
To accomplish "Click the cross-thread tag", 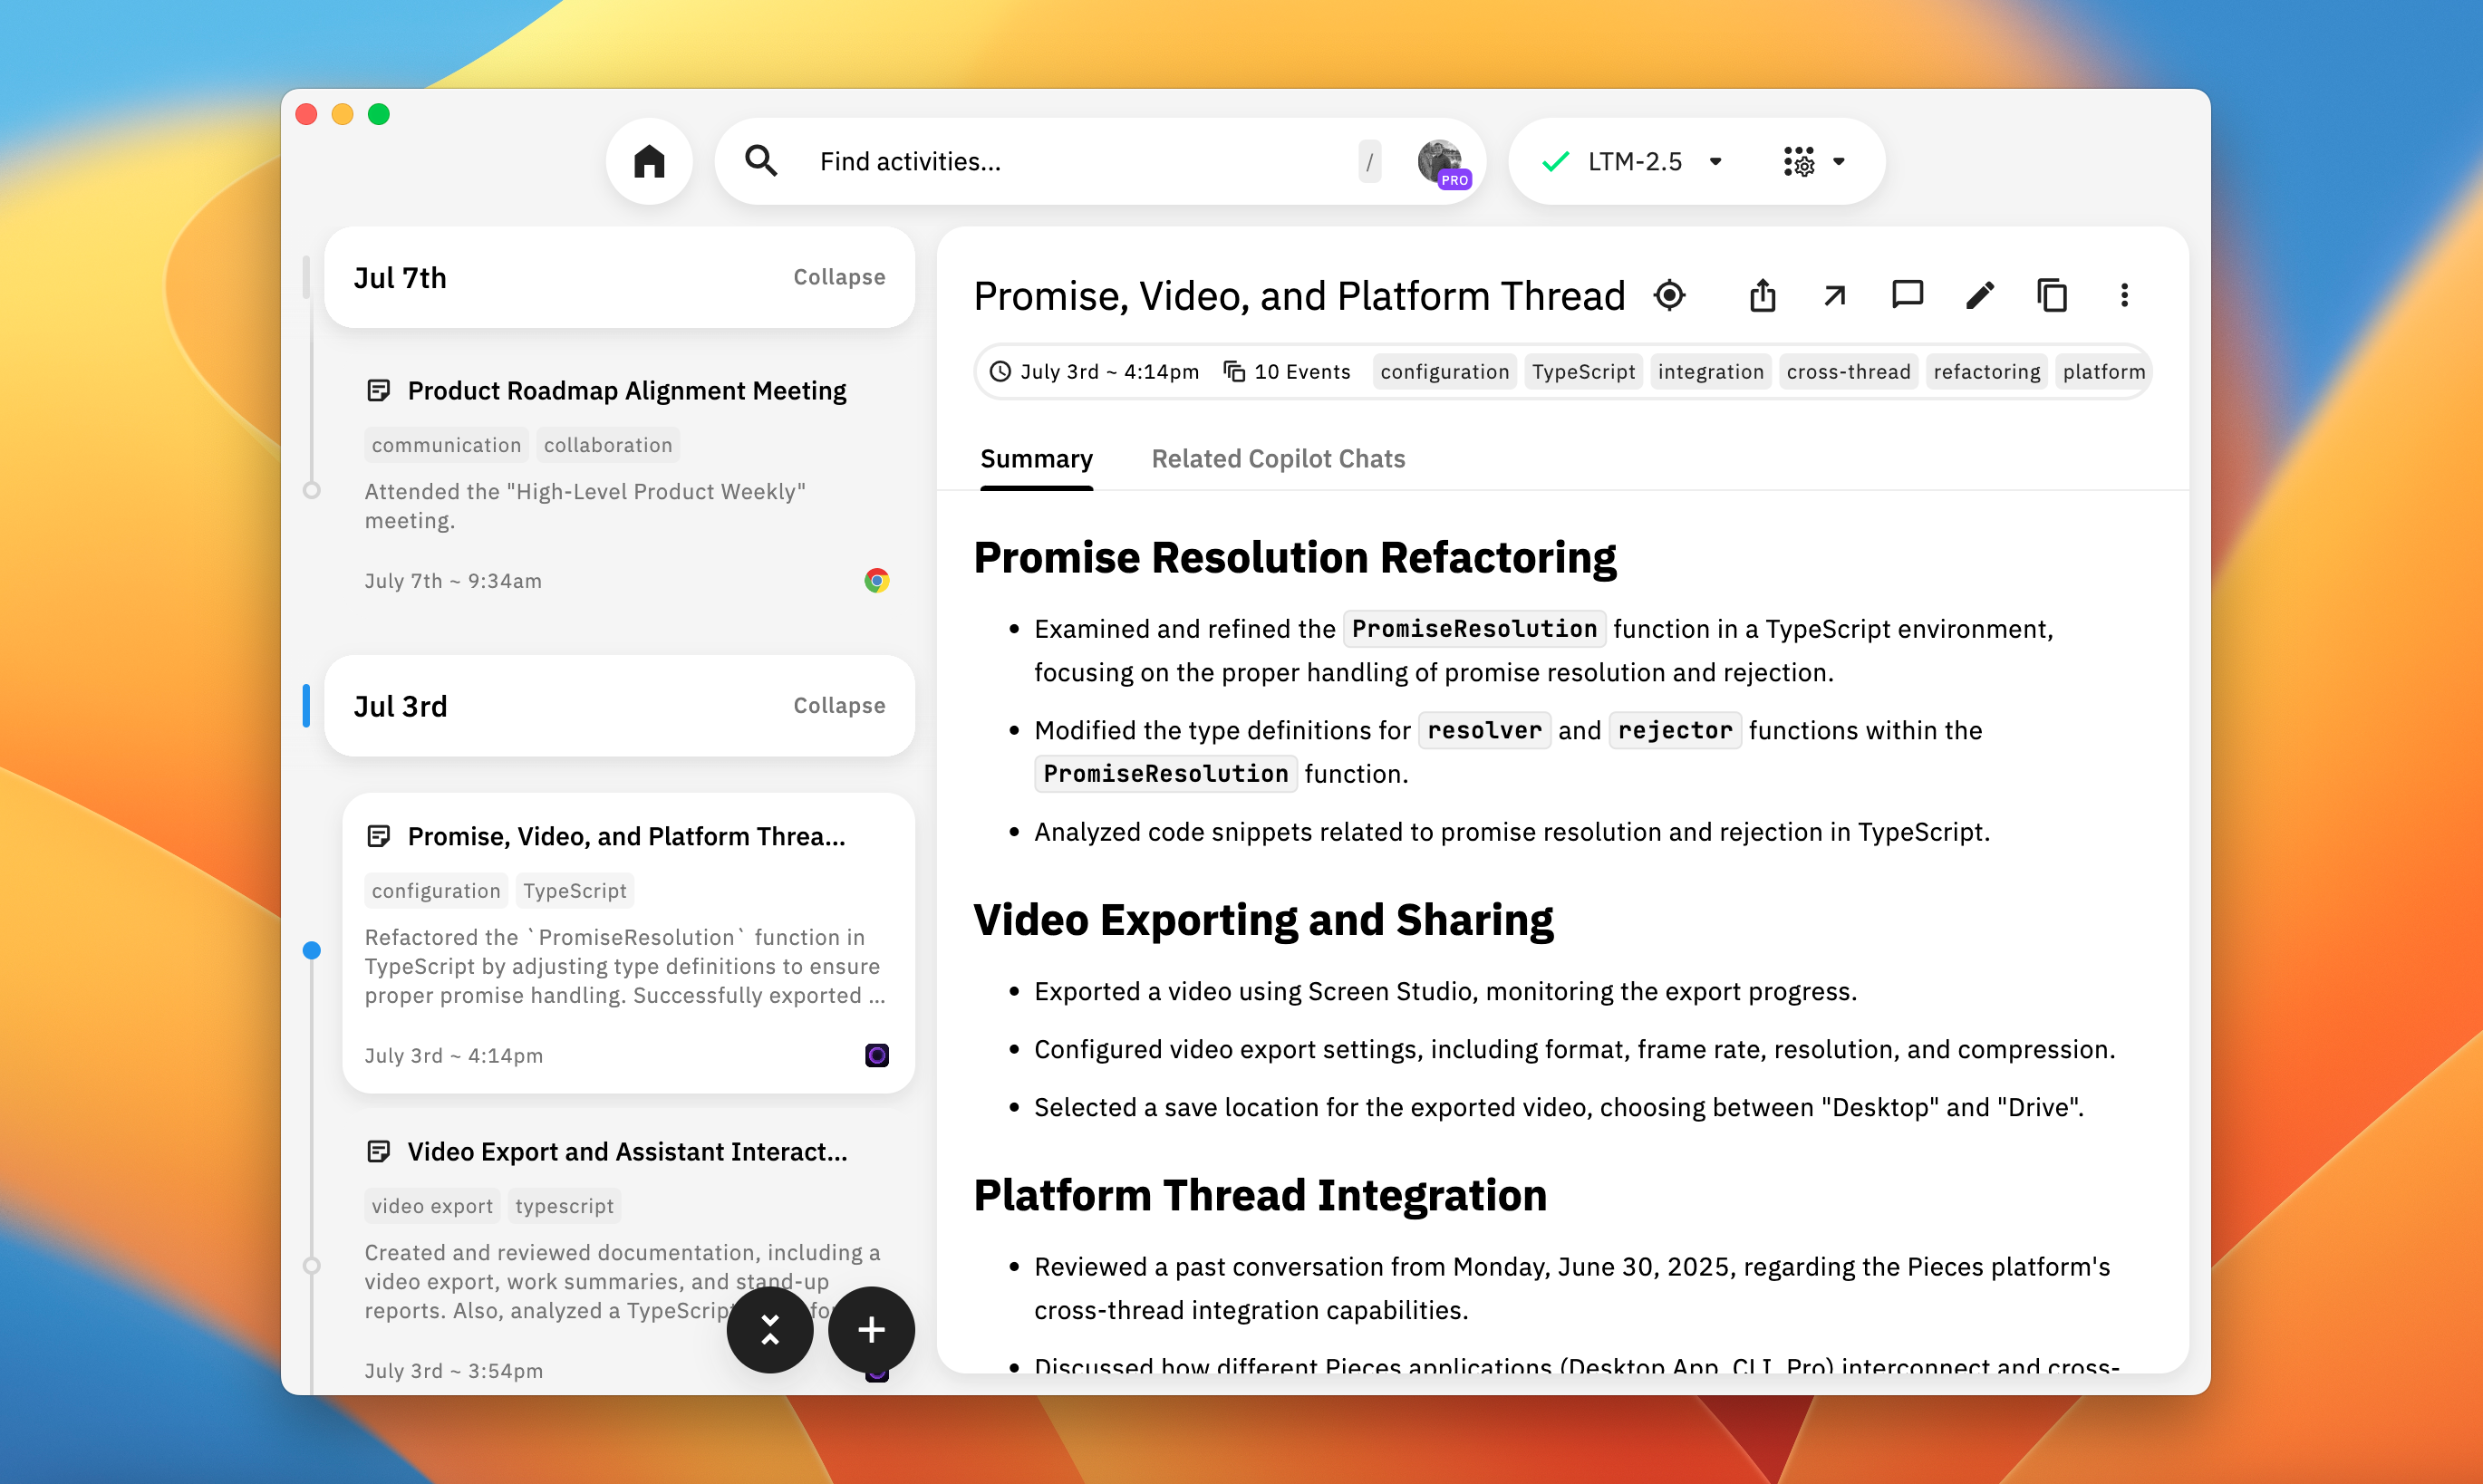I will [1847, 372].
